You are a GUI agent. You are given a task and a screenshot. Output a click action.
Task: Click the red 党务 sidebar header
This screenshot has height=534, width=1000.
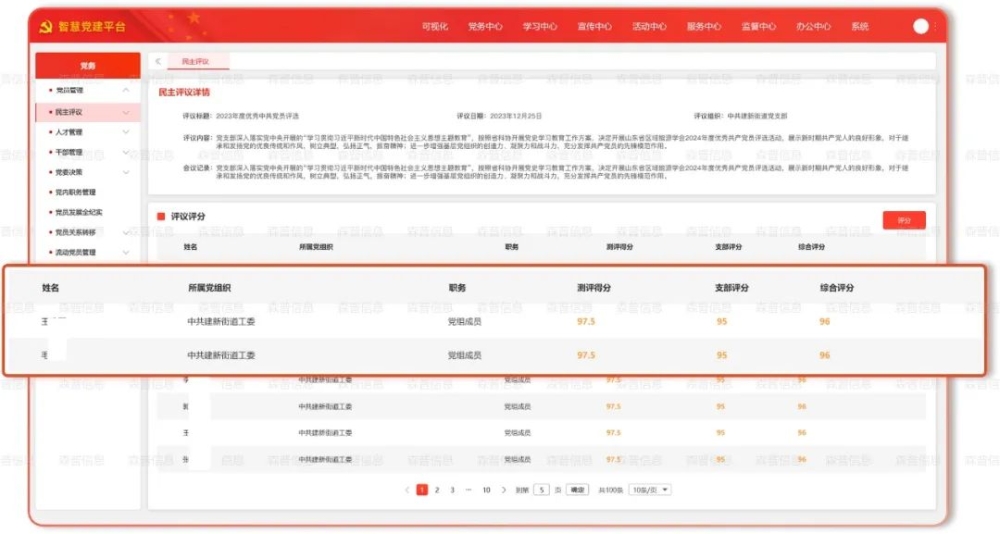[x=88, y=65]
